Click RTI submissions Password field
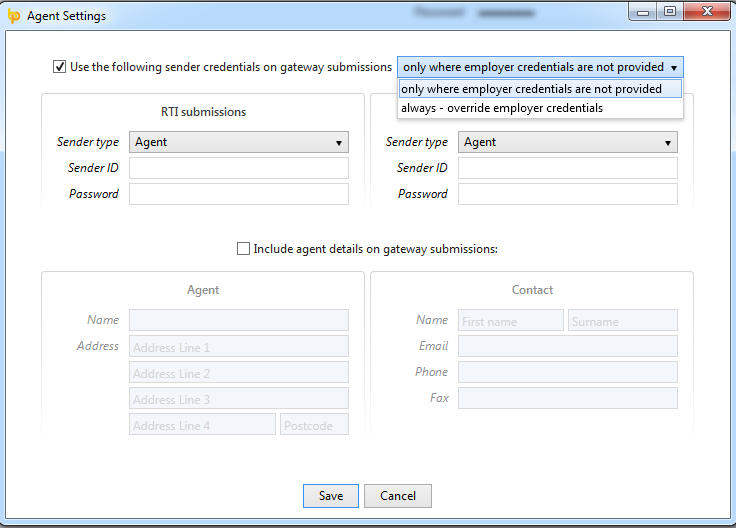This screenshot has width=736, height=528. [239, 194]
